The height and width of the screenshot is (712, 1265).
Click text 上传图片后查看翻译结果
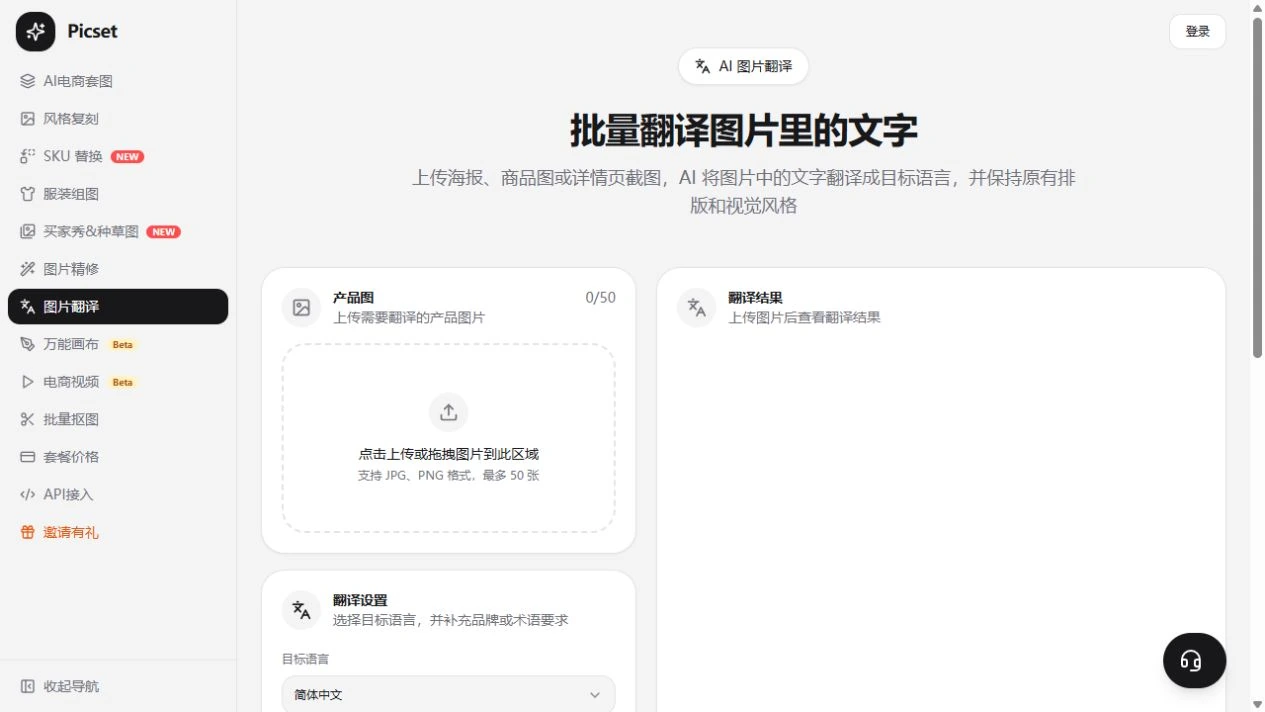pos(804,317)
